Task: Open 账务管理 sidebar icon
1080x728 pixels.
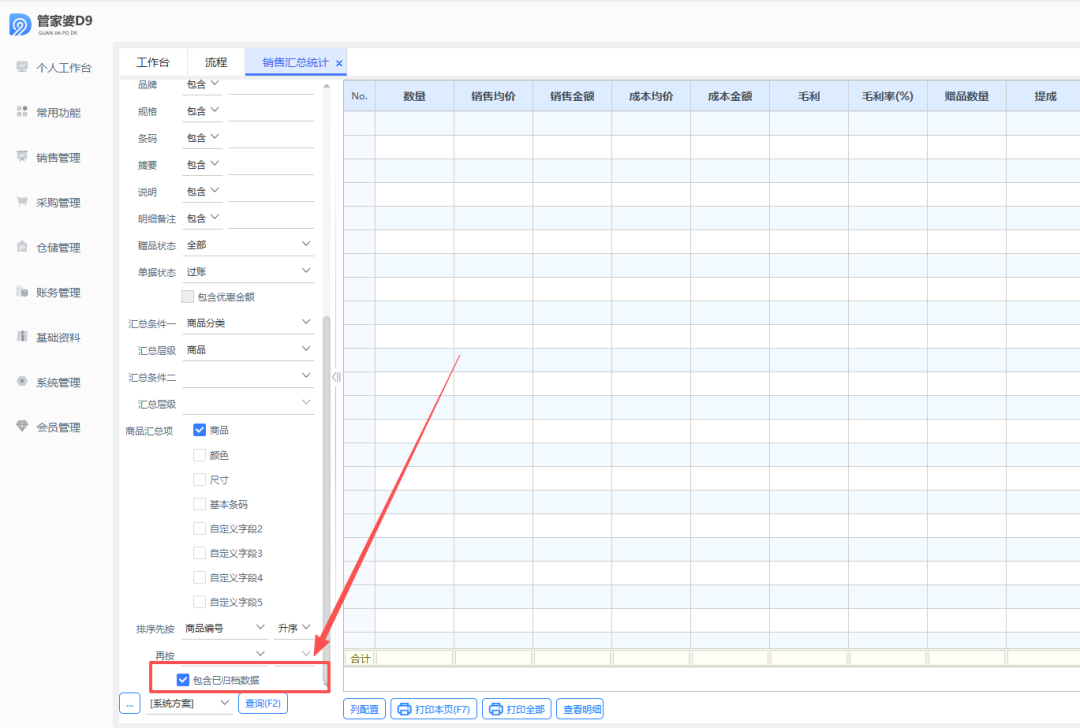Action: pos(22,292)
